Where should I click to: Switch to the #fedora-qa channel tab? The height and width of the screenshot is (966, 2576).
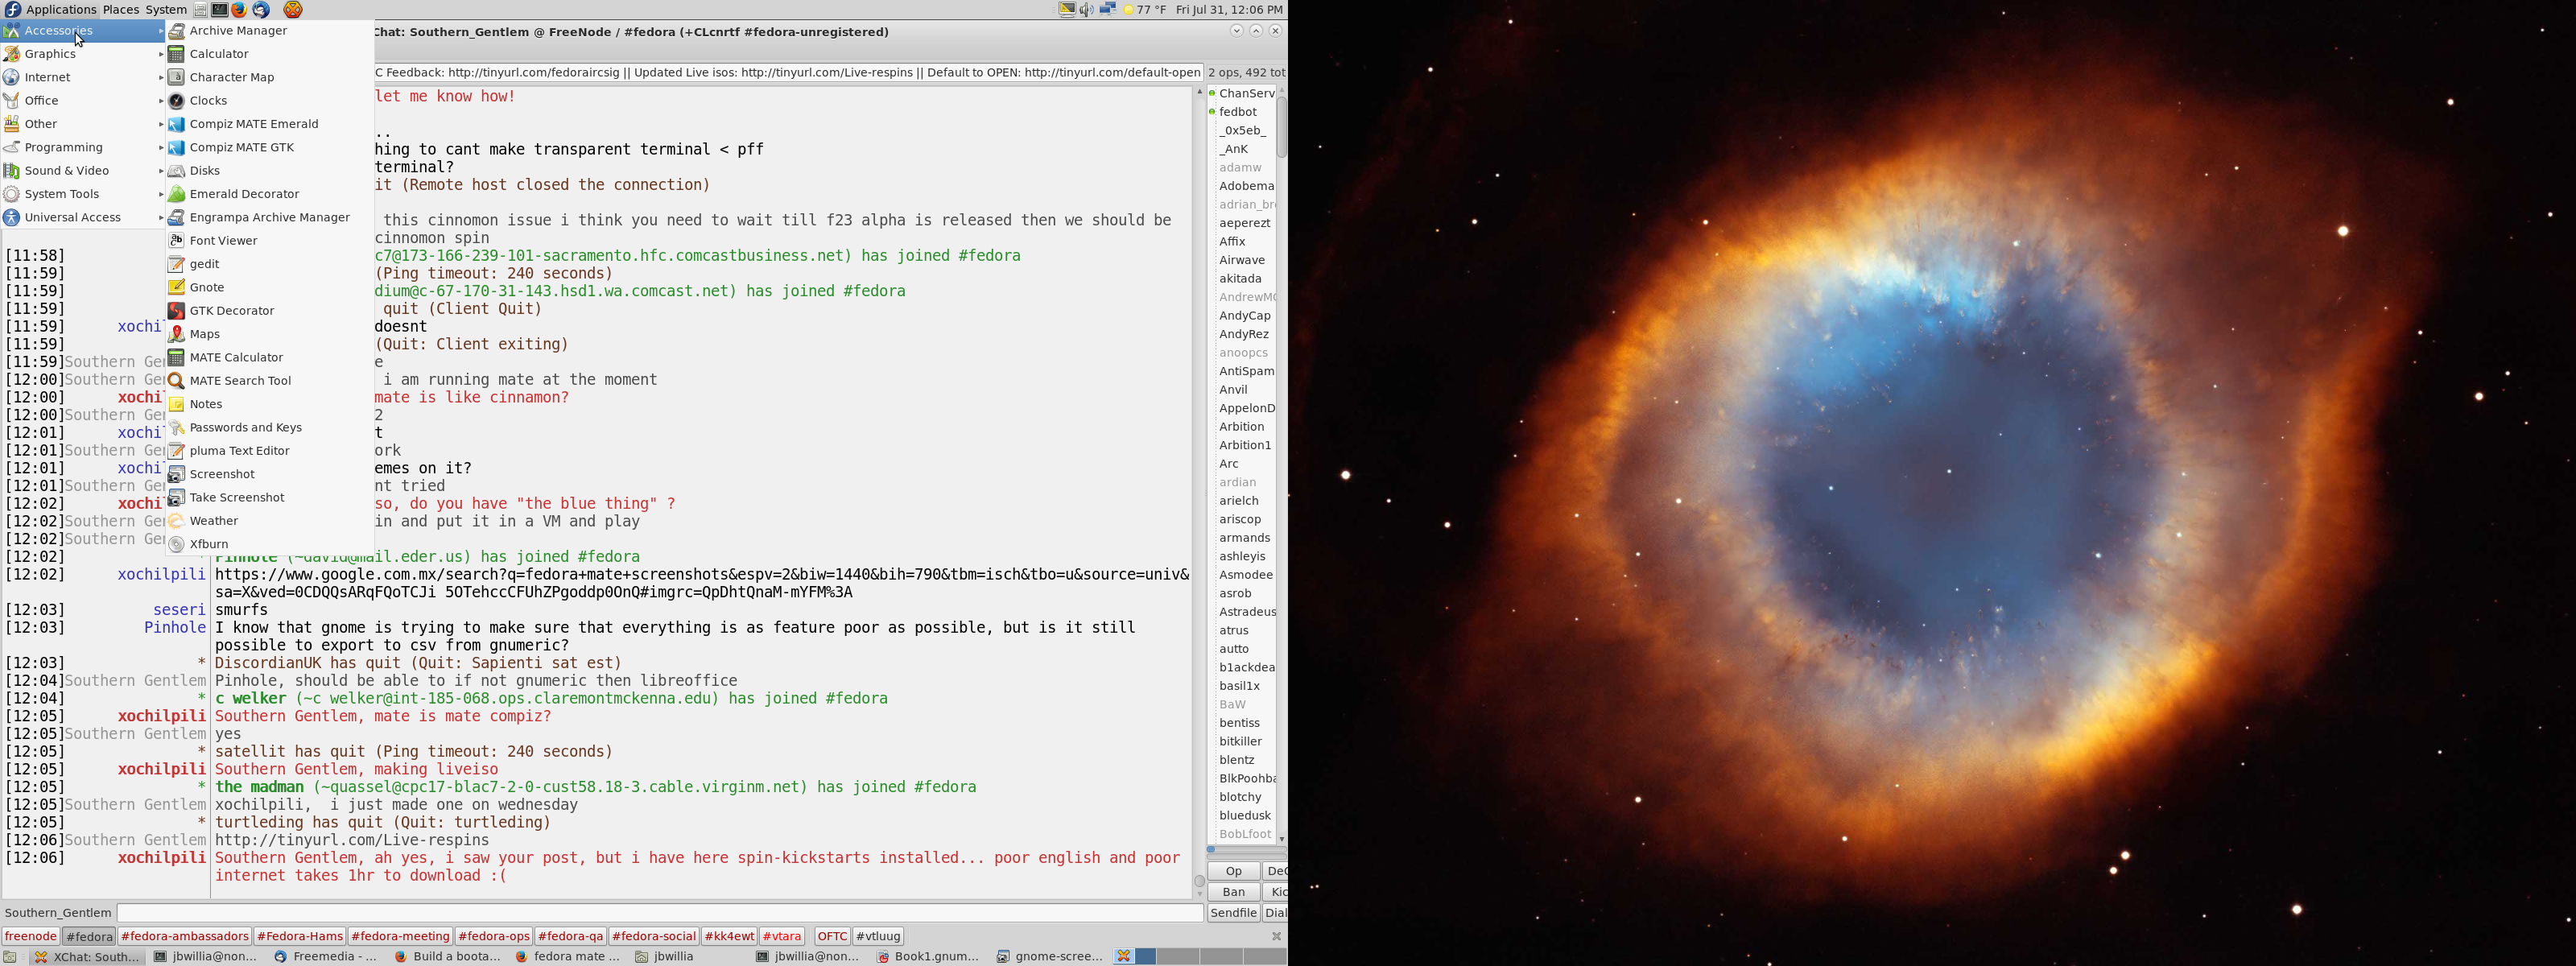[570, 936]
